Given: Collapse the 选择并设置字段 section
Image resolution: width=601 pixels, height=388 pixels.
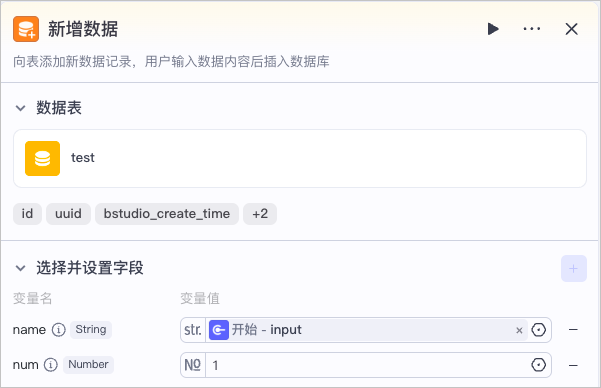Looking at the screenshot, I should (x=20, y=268).
